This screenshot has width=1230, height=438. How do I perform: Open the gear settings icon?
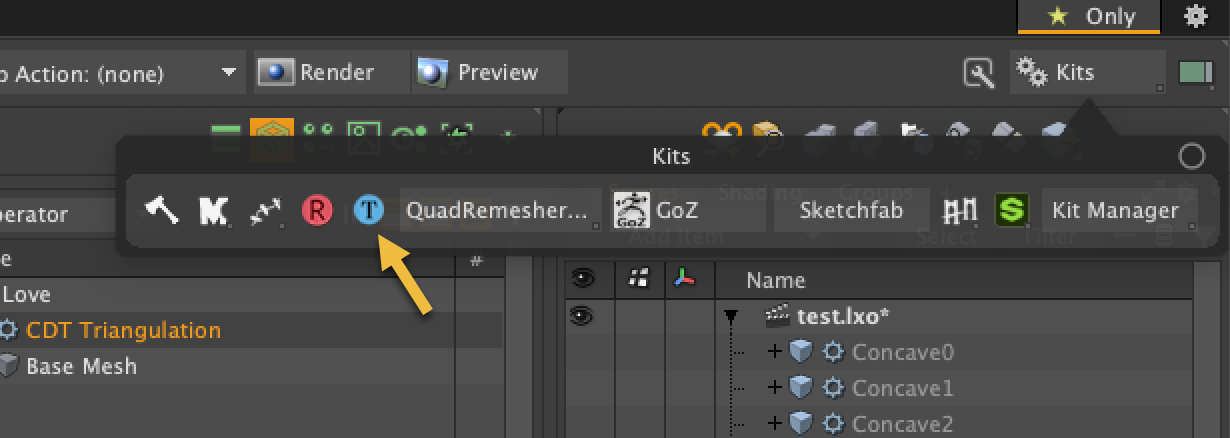(x=1195, y=16)
